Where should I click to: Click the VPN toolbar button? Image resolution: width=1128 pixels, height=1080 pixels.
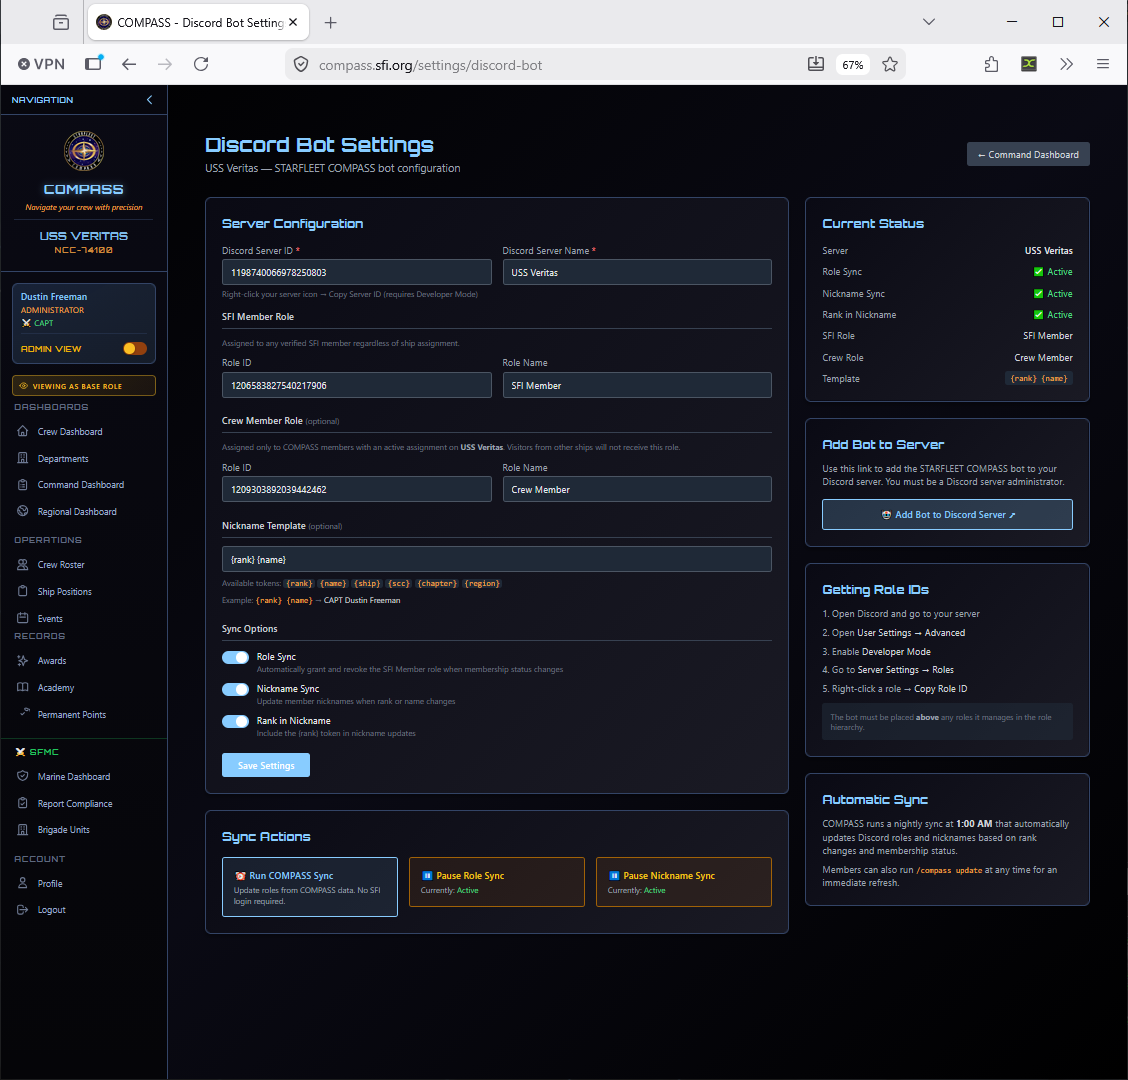point(41,64)
